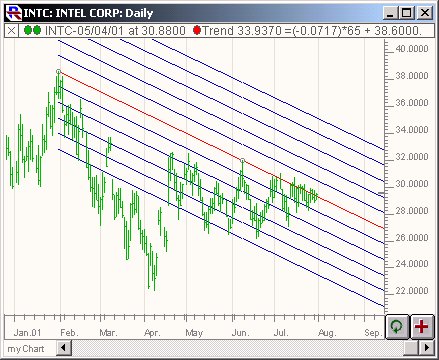439x360 pixels.
Task: Select the my Chart tab
Action: pyautogui.click(x=26, y=349)
